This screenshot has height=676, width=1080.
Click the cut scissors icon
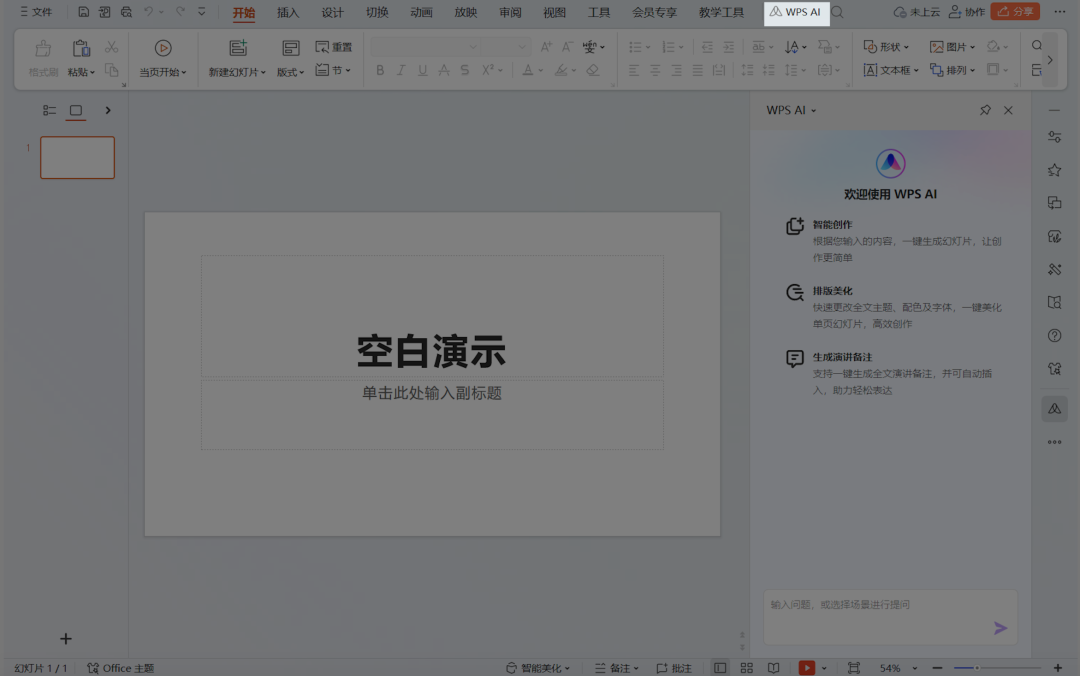click(x=111, y=47)
